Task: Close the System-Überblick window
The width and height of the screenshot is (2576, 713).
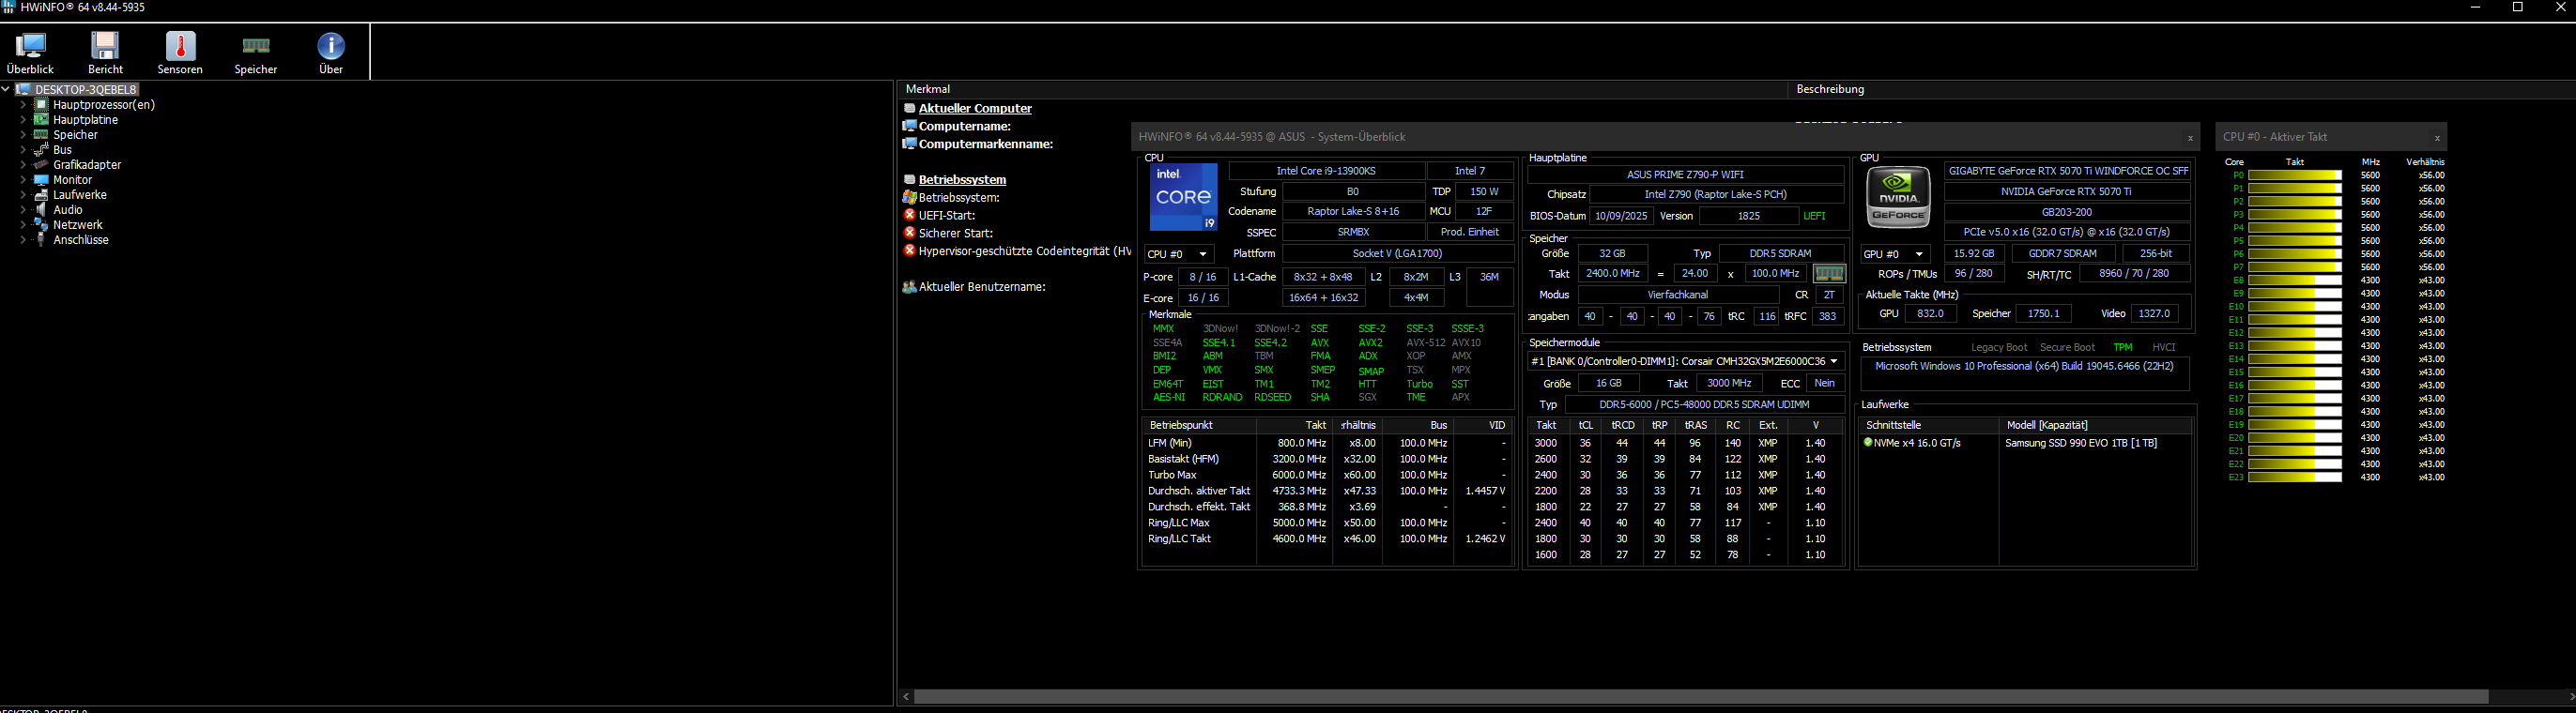Action: pos(2189,138)
